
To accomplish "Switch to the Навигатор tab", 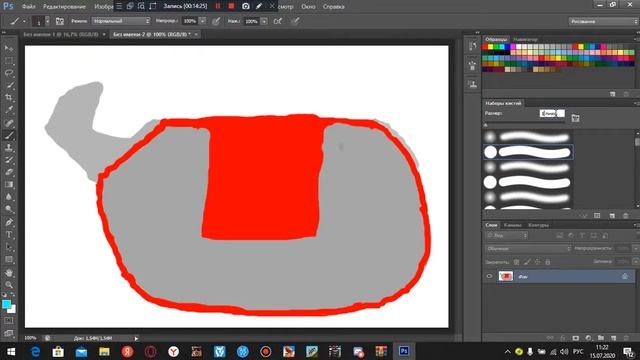I will tap(525, 39).
